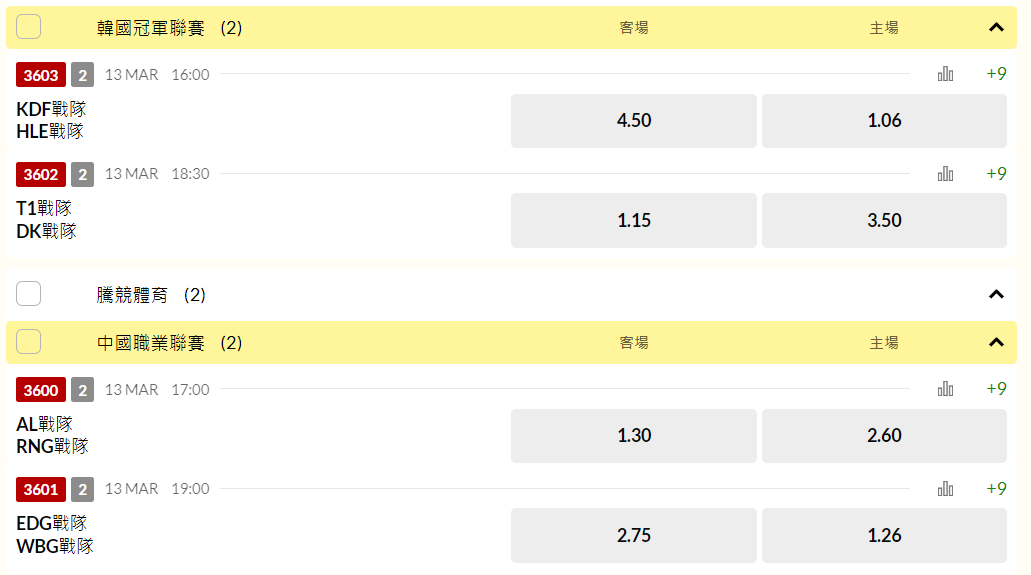Tick the 韓國冠軍聯賽 league checkbox
The image size is (1031, 575).
28,27
